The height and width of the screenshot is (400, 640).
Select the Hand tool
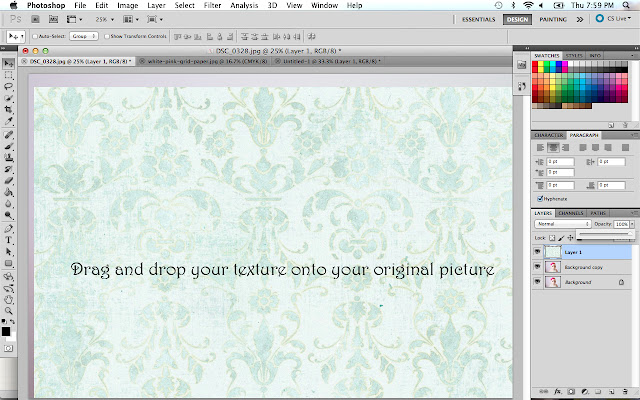click(8, 300)
